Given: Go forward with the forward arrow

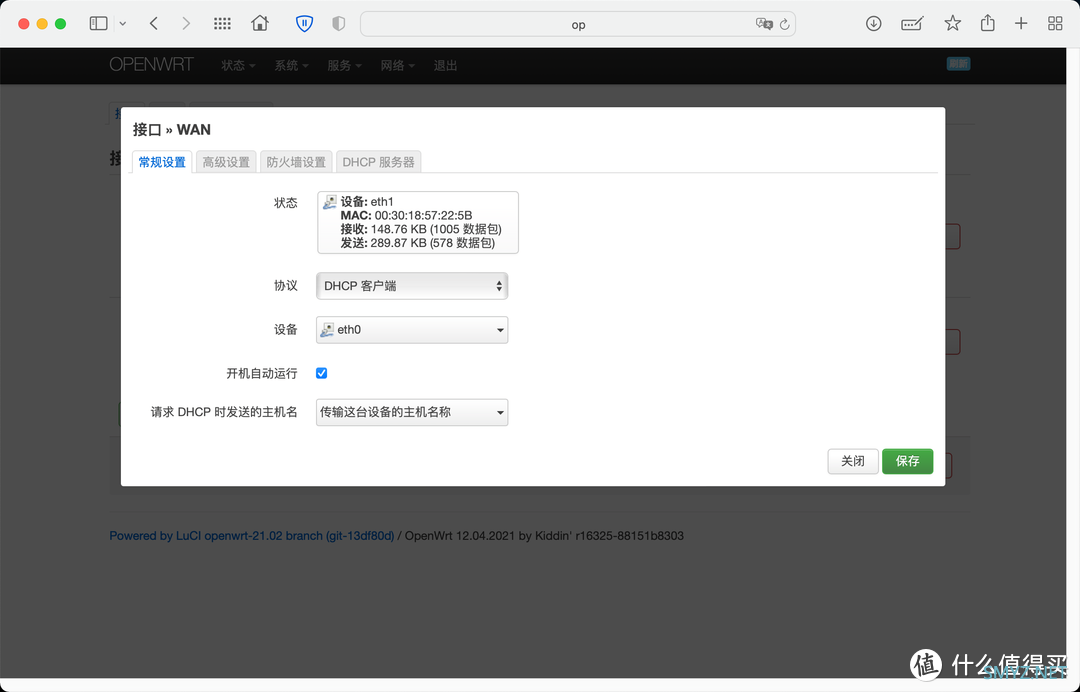Looking at the screenshot, I should pos(186,23).
